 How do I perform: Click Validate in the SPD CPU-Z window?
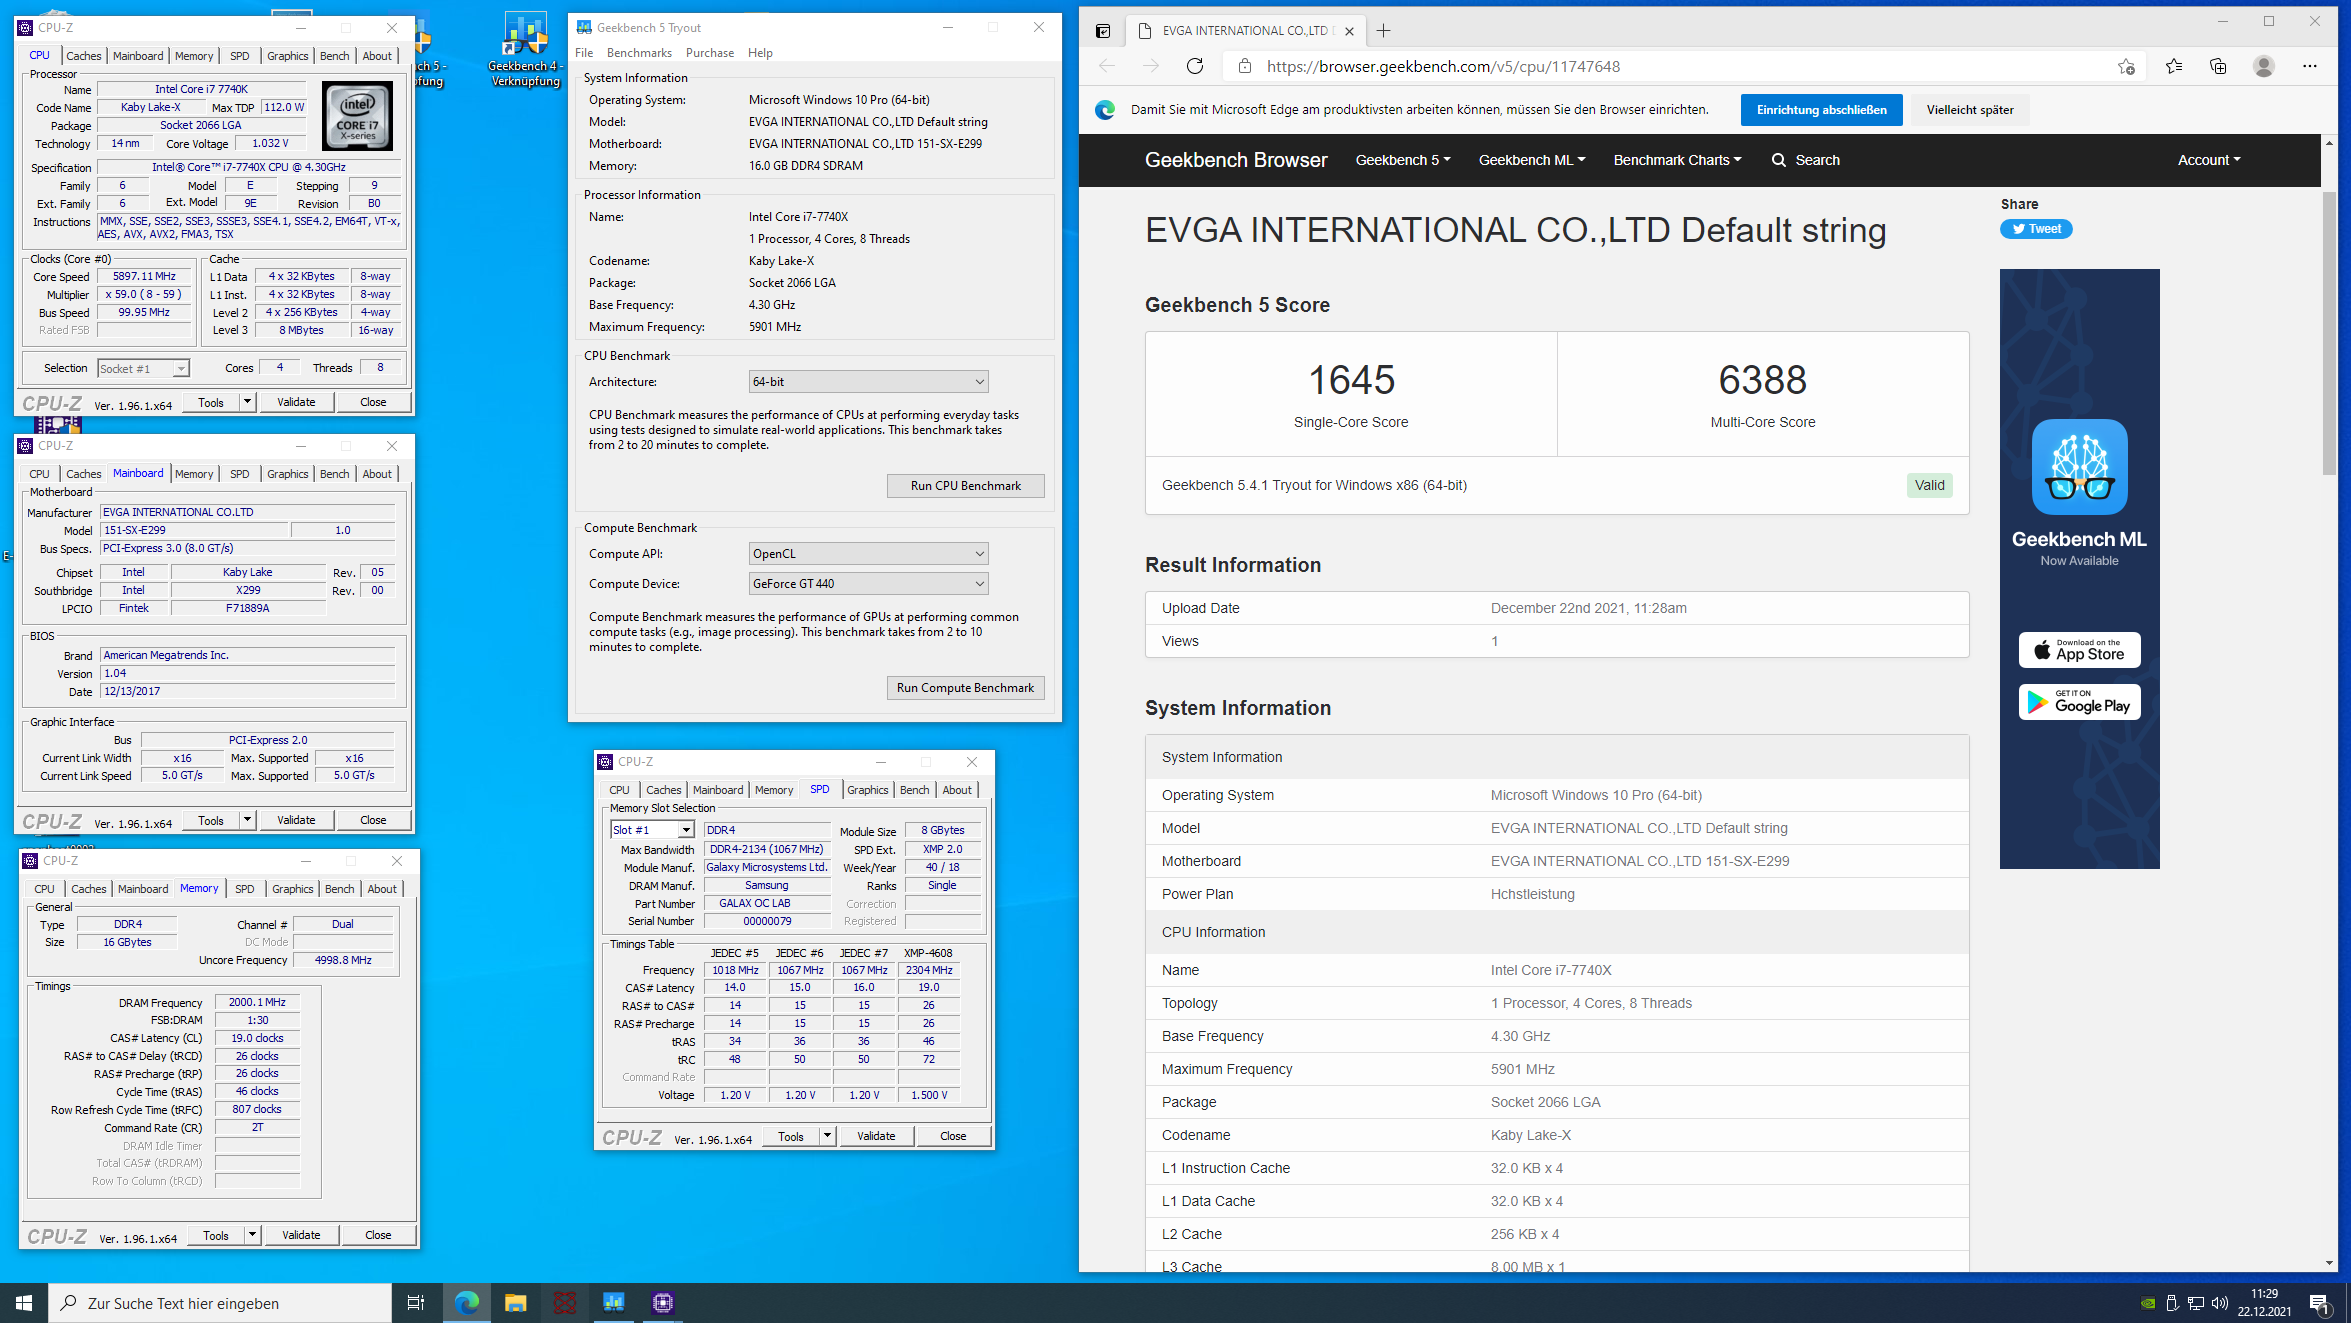click(x=876, y=1136)
